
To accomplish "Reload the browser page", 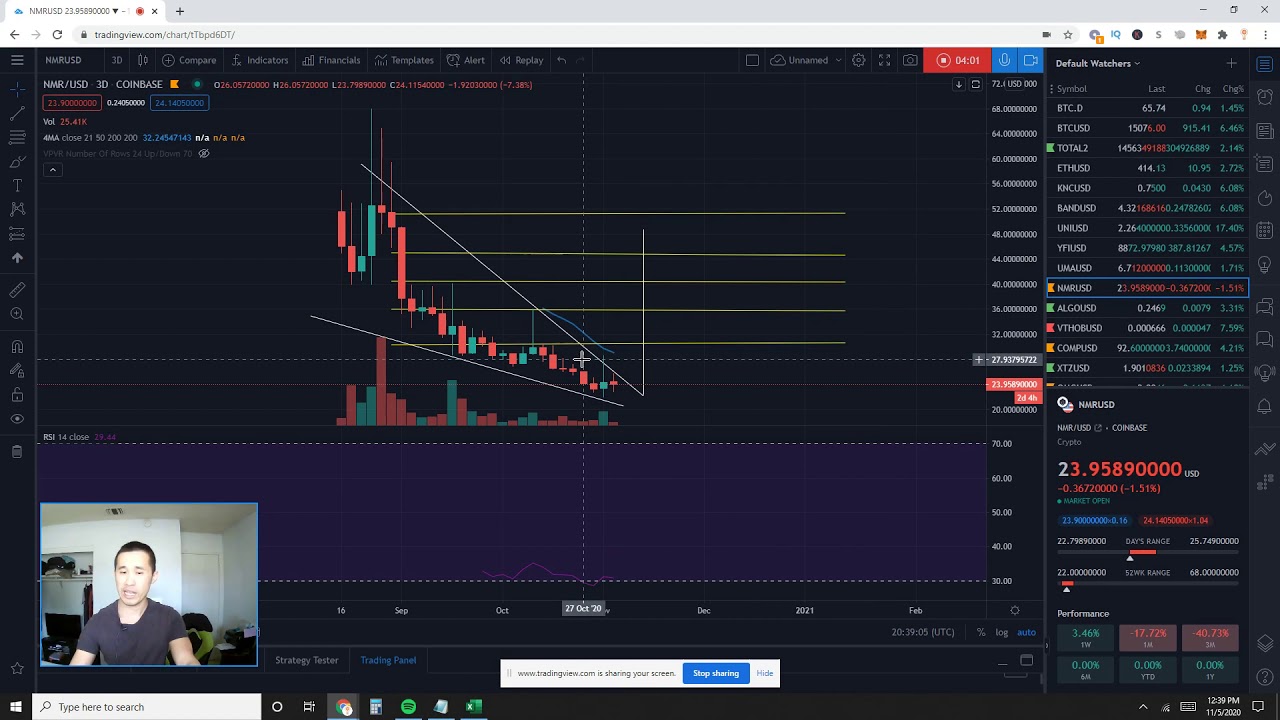I will click(x=57, y=34).
